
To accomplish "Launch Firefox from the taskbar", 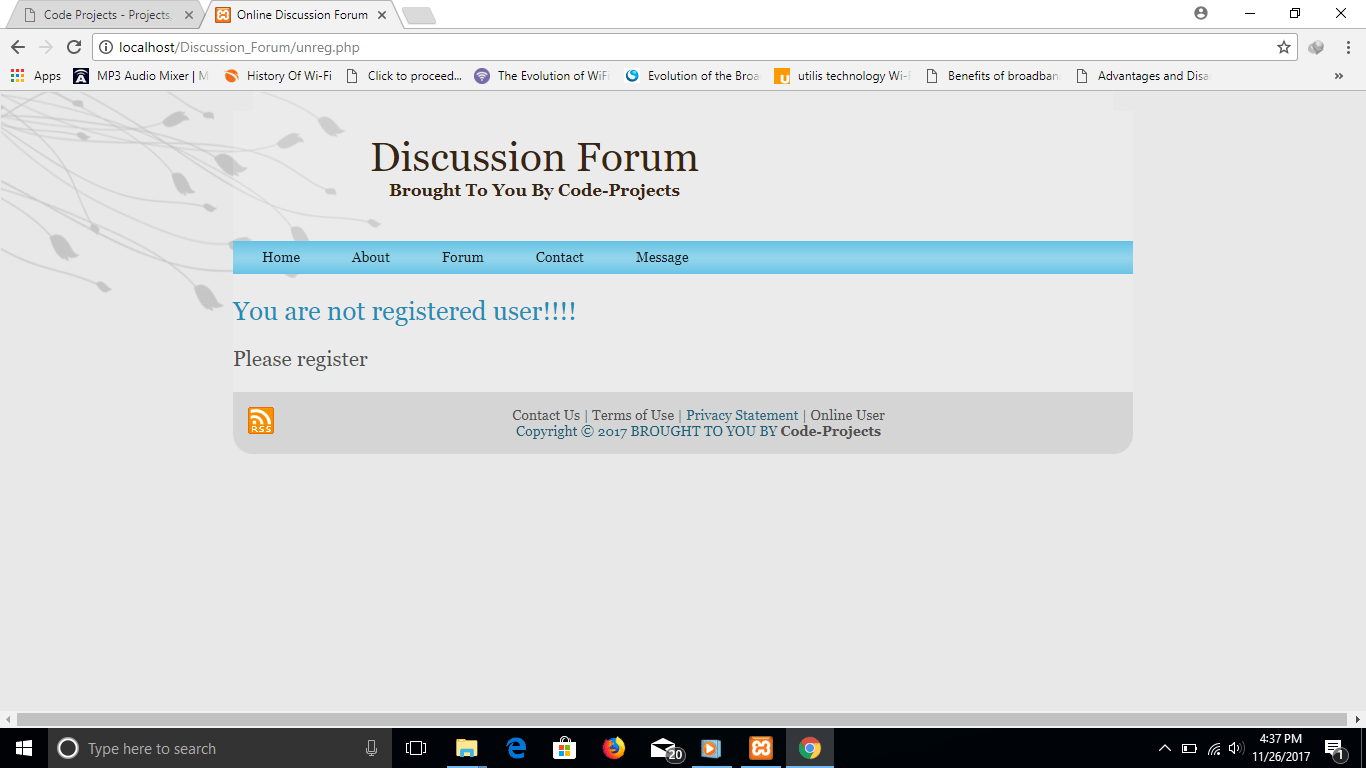I will (x=613, y=747).
